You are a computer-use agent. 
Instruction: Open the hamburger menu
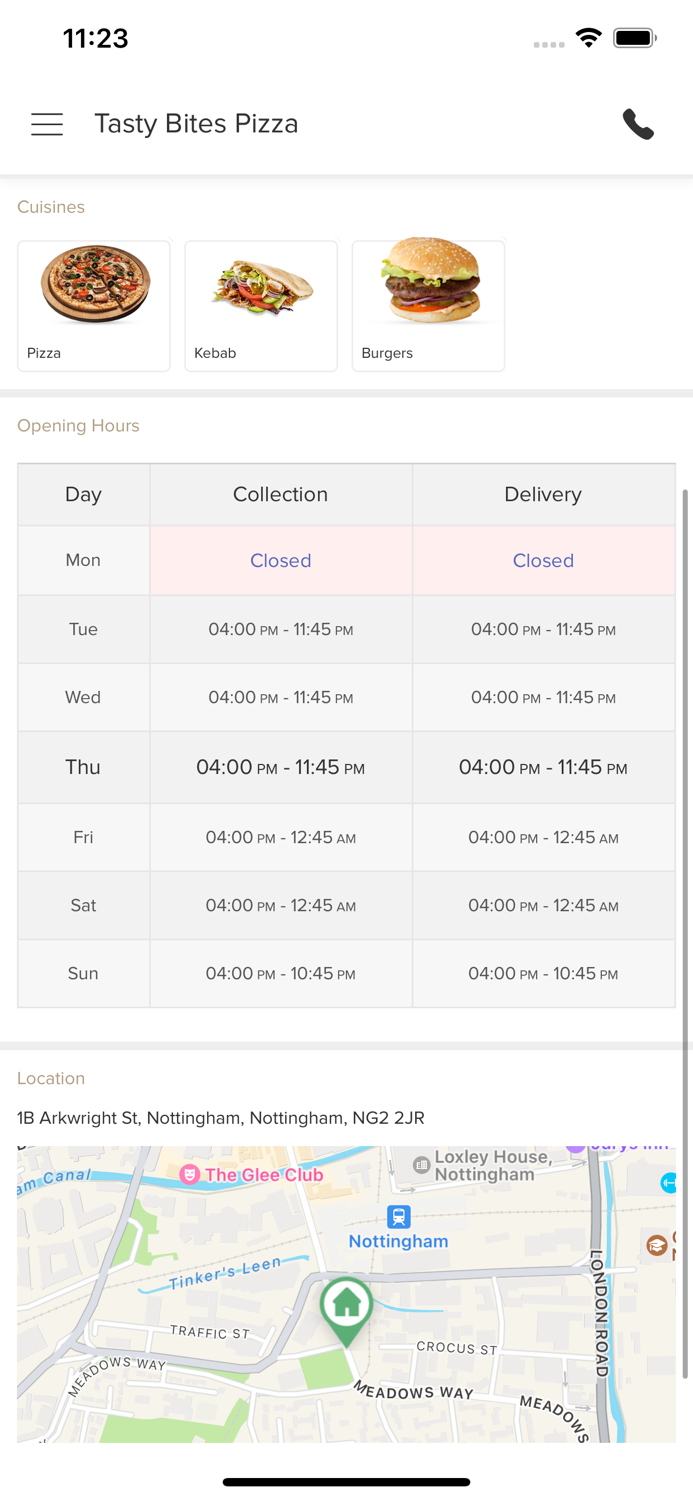[x=47, y=124]
